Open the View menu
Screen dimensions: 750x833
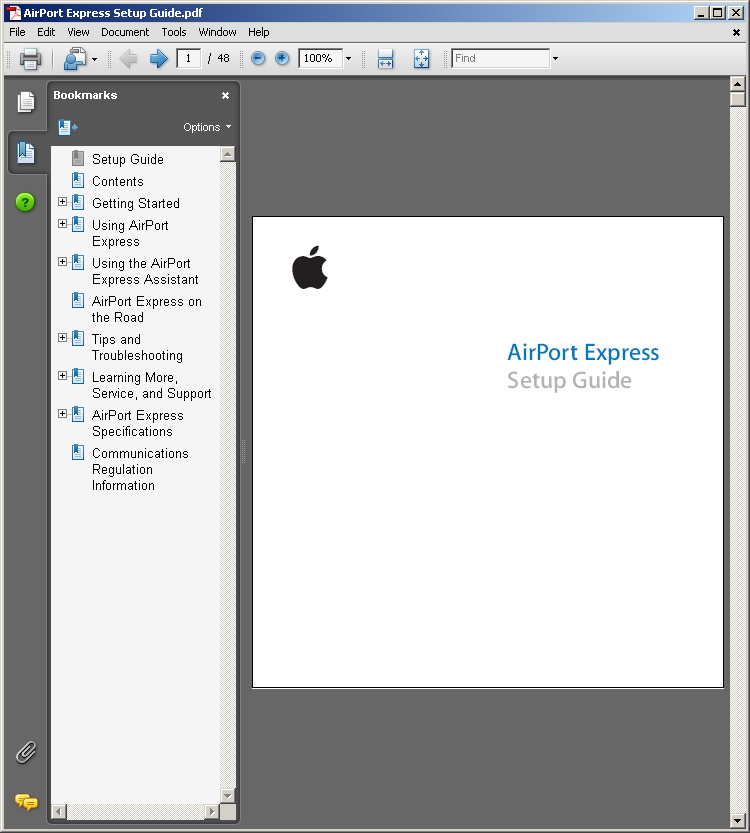(x=78, y=32)
